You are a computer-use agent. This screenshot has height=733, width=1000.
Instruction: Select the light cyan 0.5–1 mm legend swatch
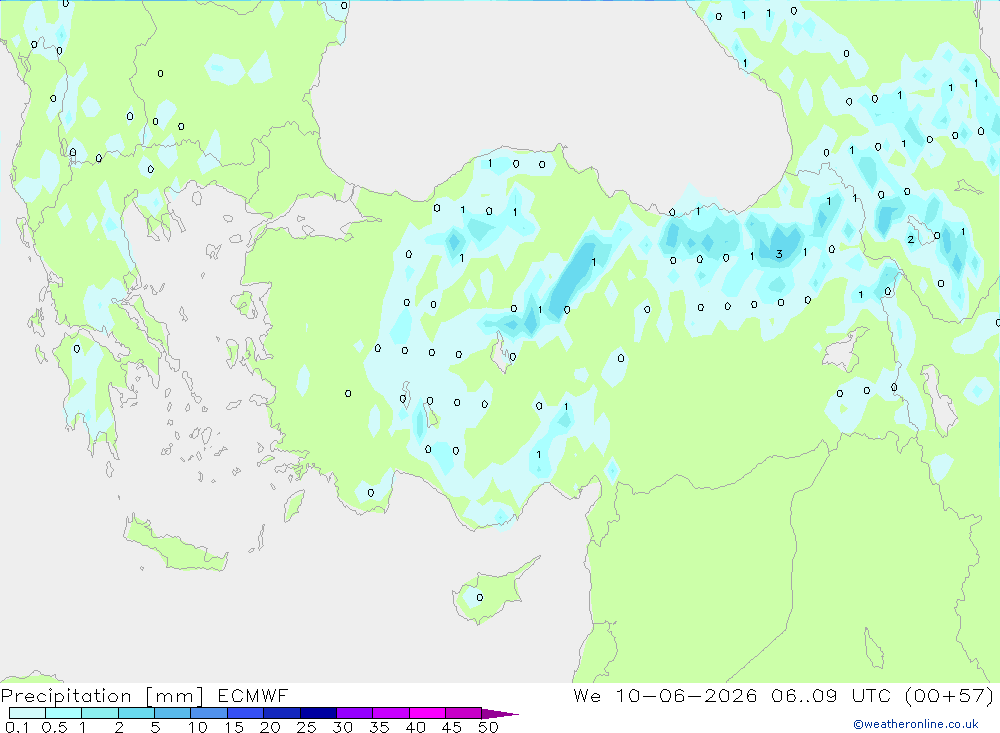click(63, 713)
